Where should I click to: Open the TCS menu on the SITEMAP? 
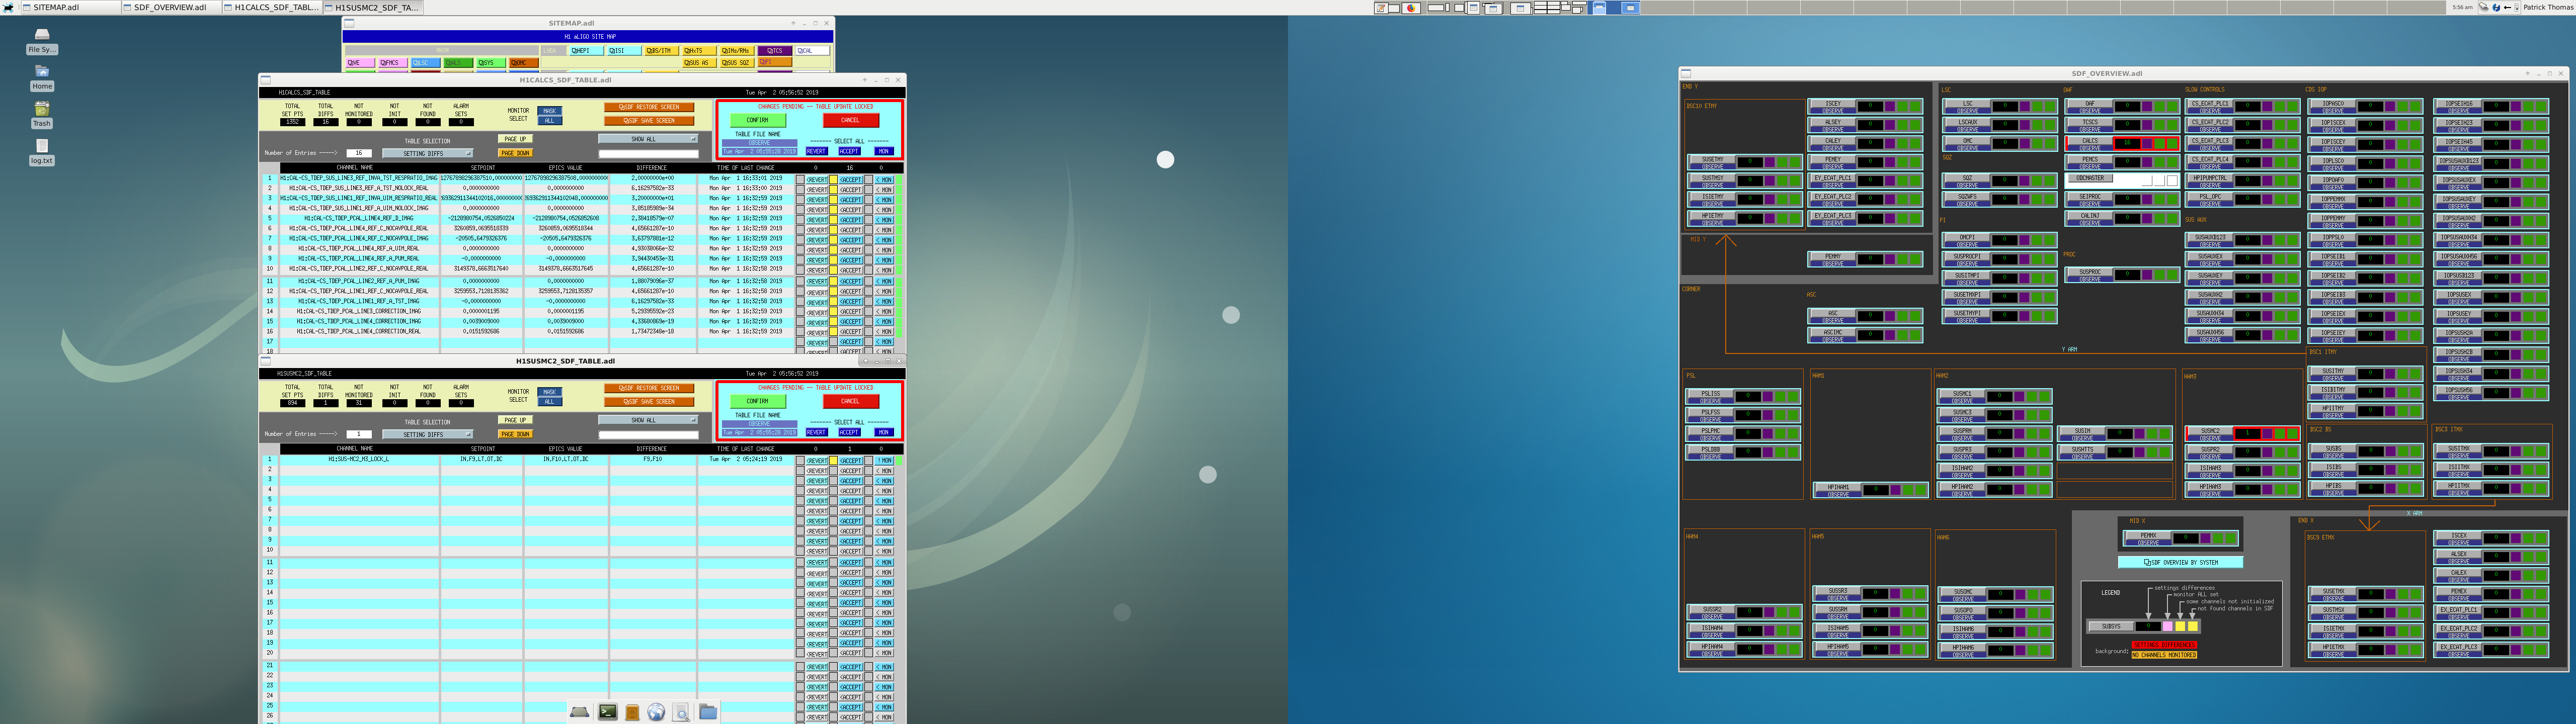point(775,50)
